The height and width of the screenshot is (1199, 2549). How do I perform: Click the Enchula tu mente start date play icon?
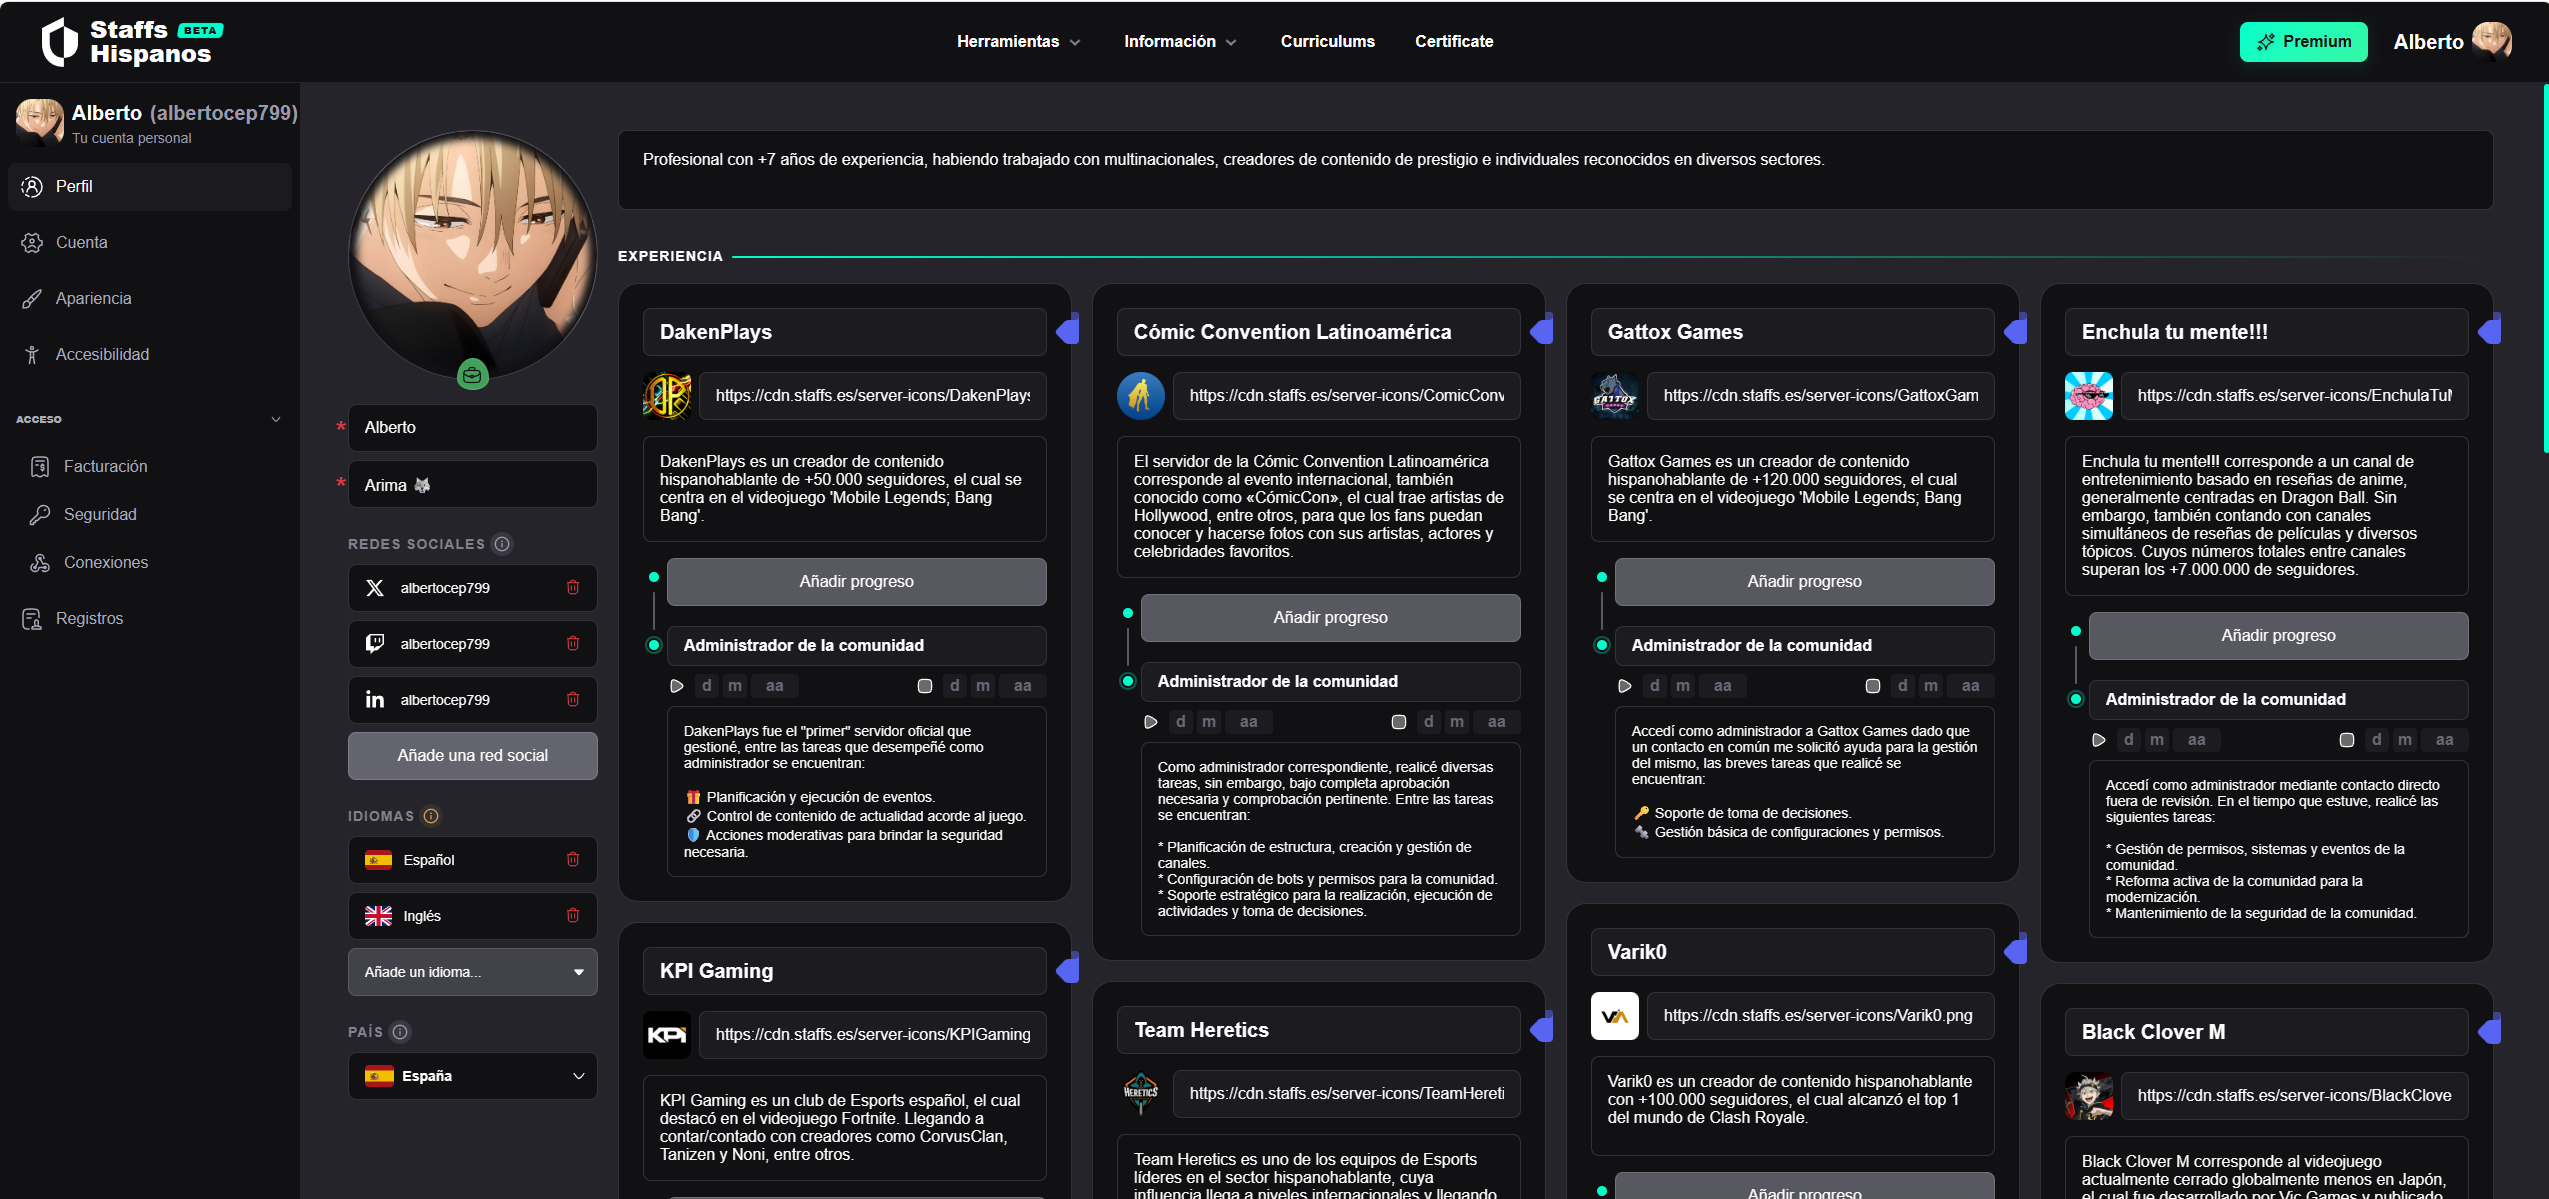click(x=2099, y=740)
